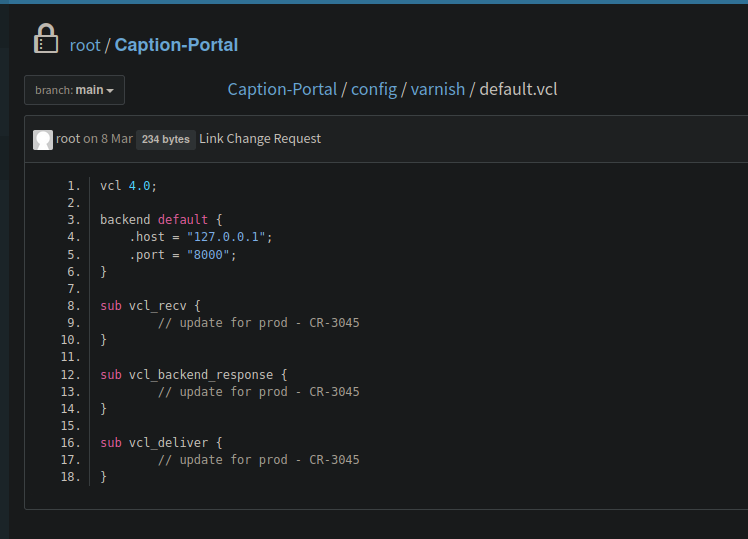Click the 'backend default {' code line
The width and height of the screenshot is (748, 539).
point(161,220)
